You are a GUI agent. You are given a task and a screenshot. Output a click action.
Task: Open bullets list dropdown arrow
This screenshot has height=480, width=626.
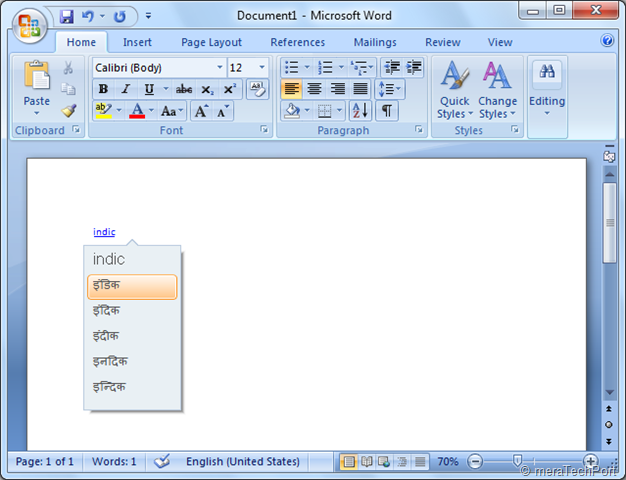point(307,67)
